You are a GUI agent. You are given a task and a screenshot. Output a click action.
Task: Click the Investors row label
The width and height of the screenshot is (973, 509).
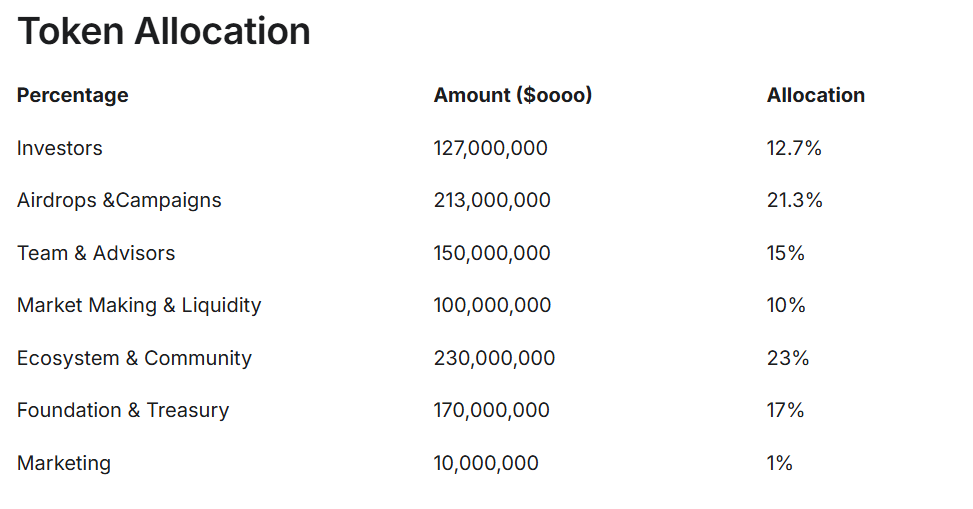click(x=60, y=148)
